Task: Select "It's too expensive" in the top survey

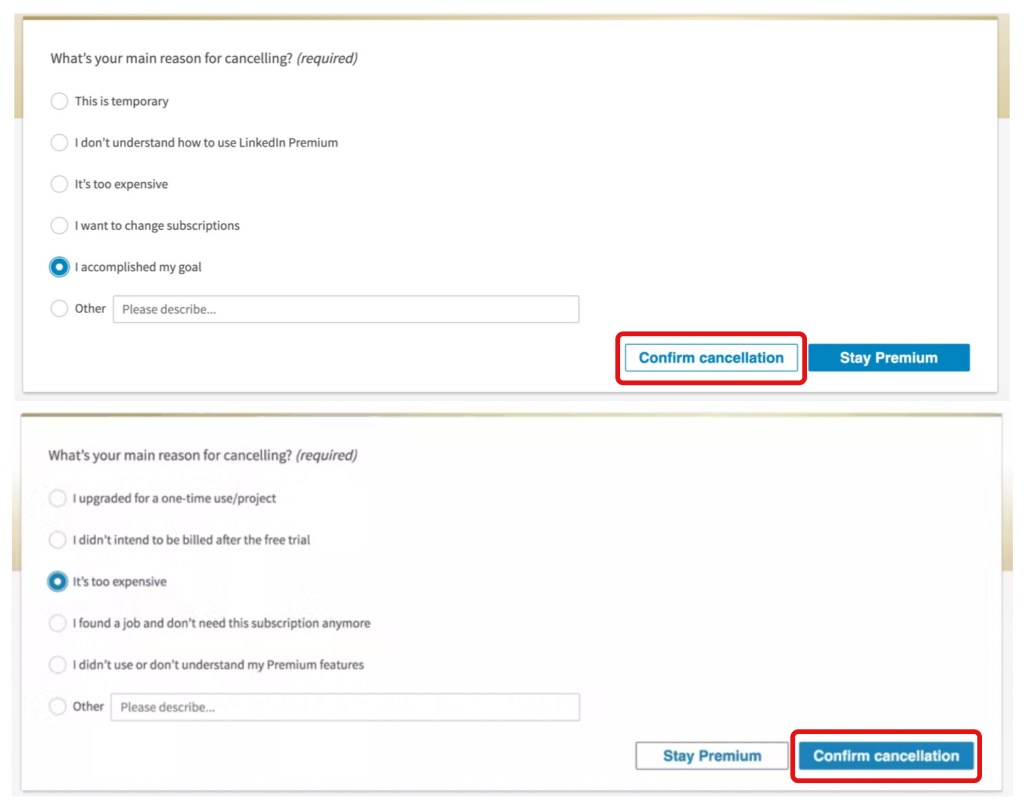Action: 59,184
